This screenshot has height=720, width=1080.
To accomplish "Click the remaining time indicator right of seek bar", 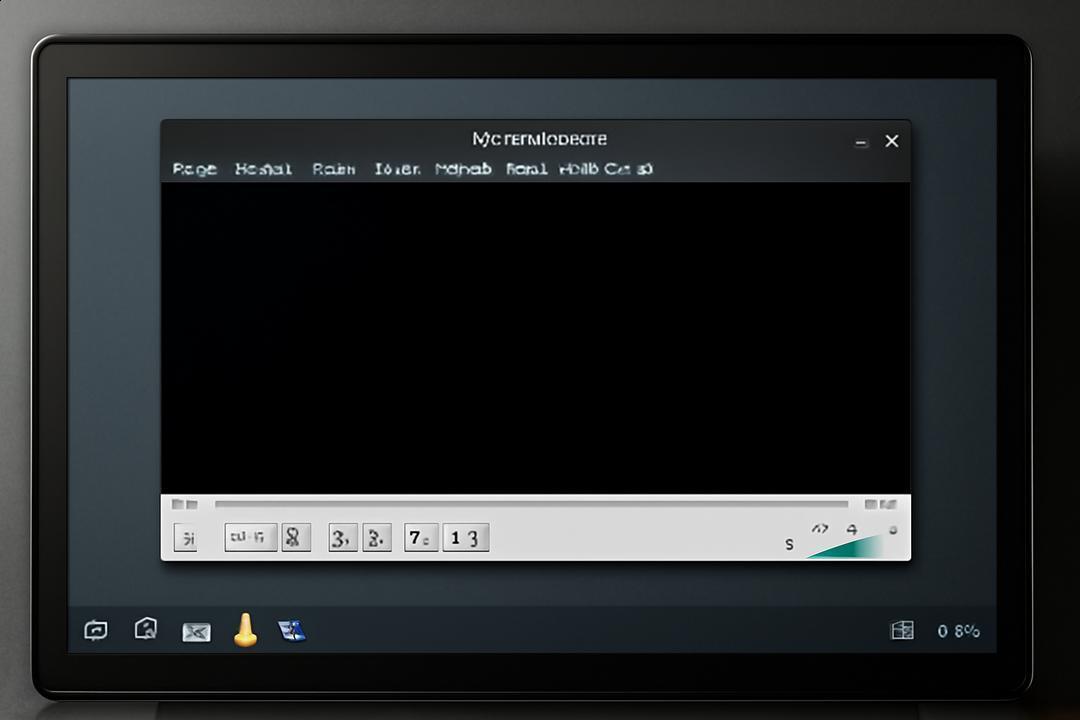I will pyautogui.click(x=880, y=504).
